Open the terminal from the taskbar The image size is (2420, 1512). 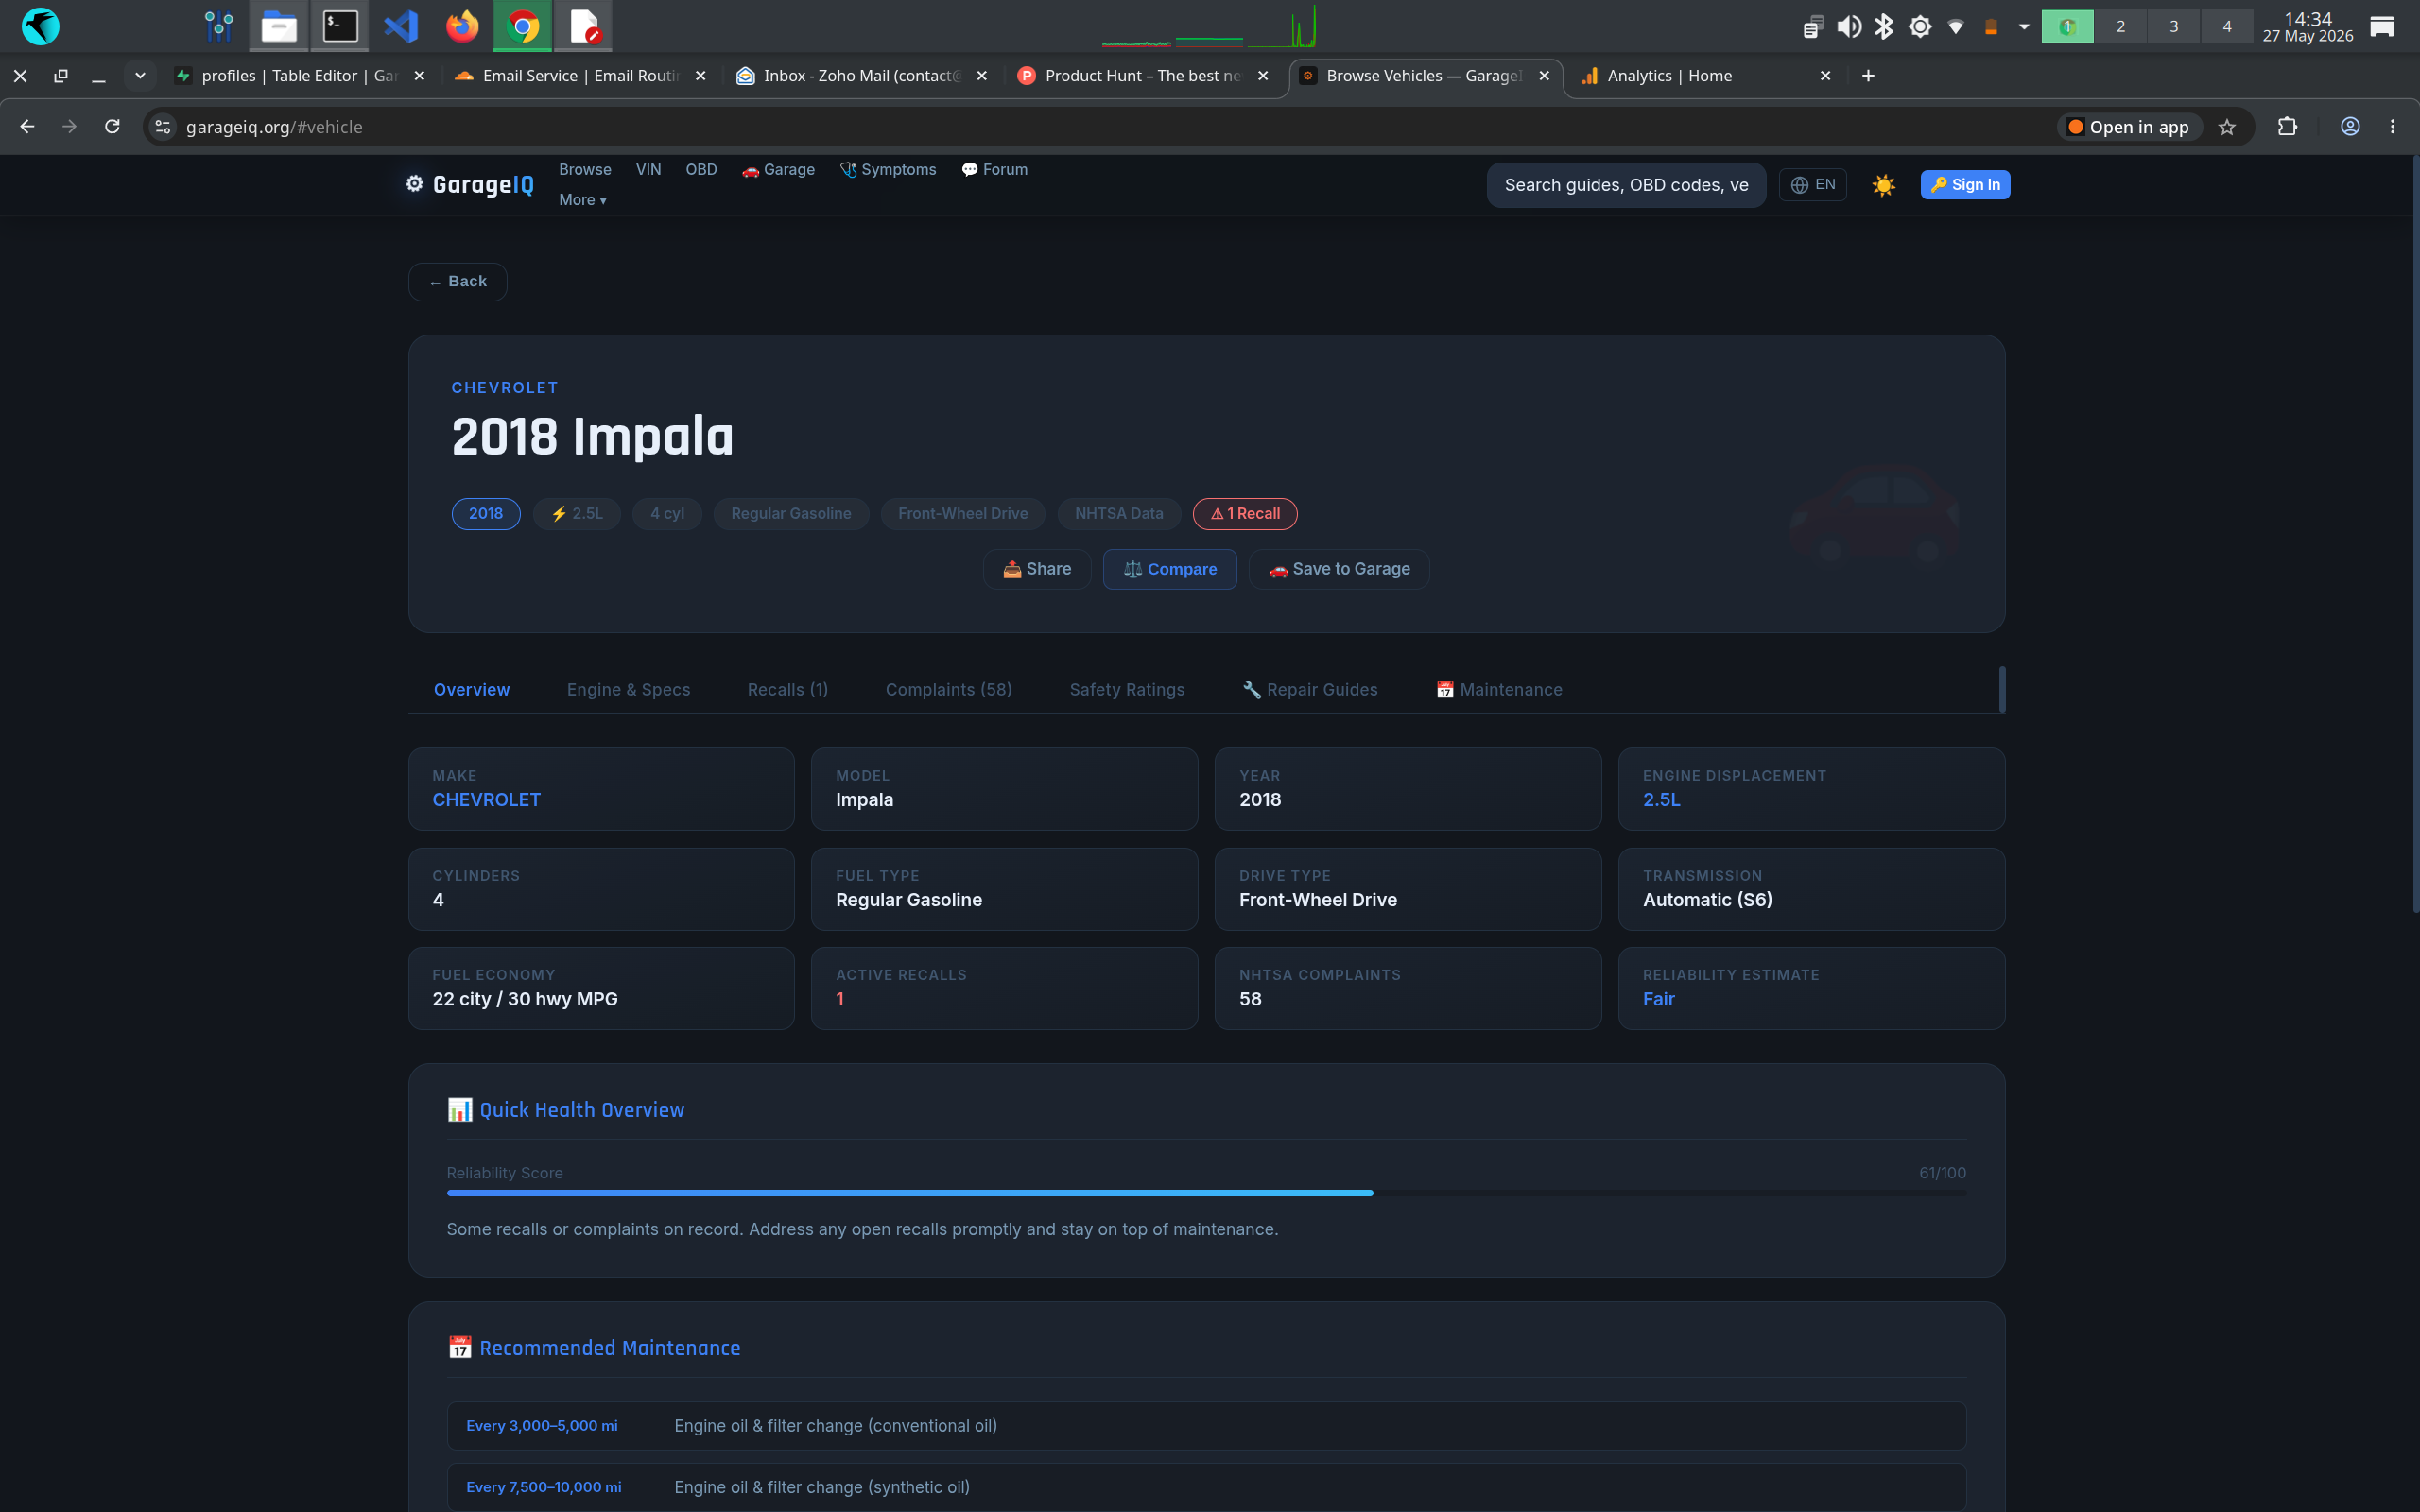pyautogui.click(x=340, y=26)
